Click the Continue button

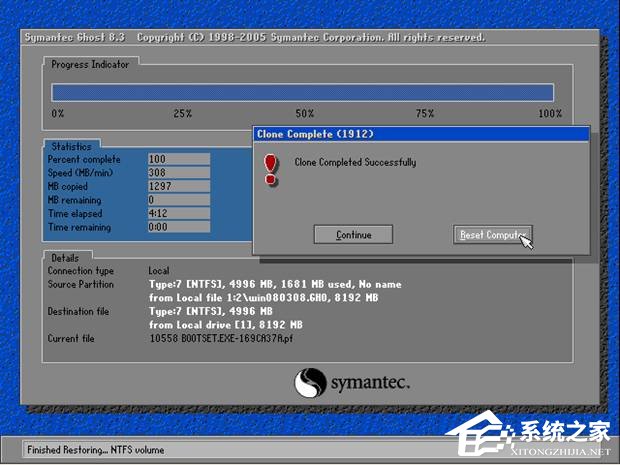(353, 235)
